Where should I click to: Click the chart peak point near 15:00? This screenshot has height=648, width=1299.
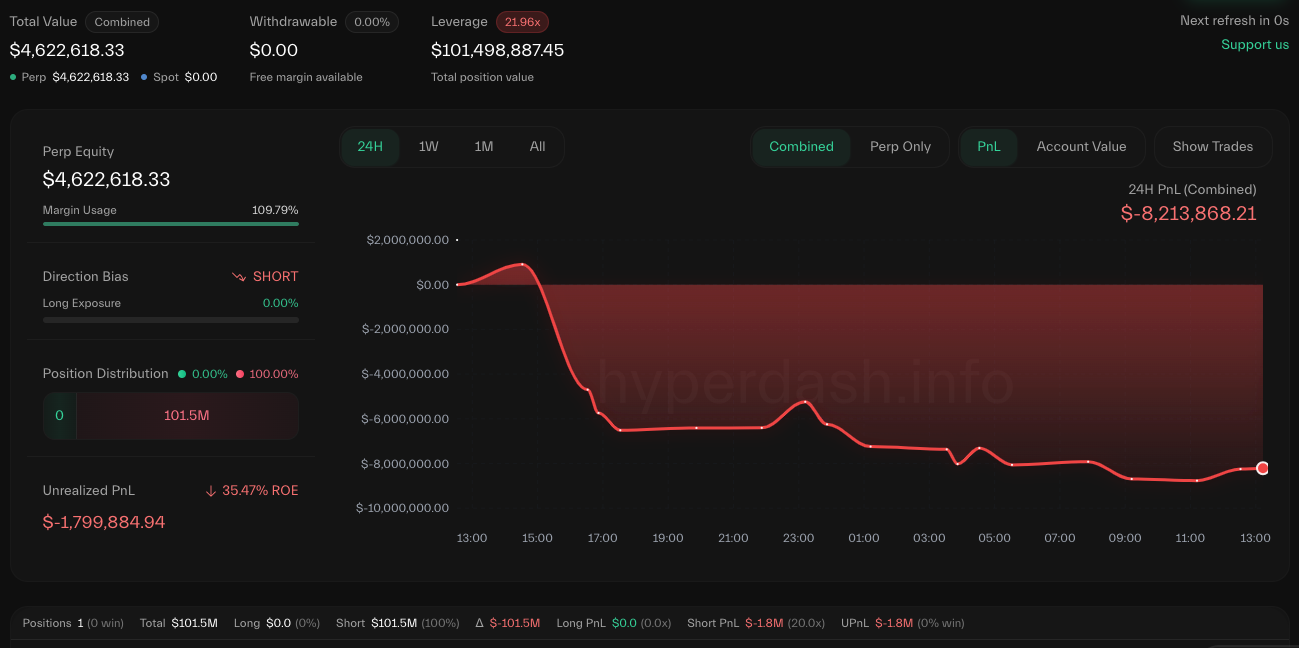click(x=523, y=264)
